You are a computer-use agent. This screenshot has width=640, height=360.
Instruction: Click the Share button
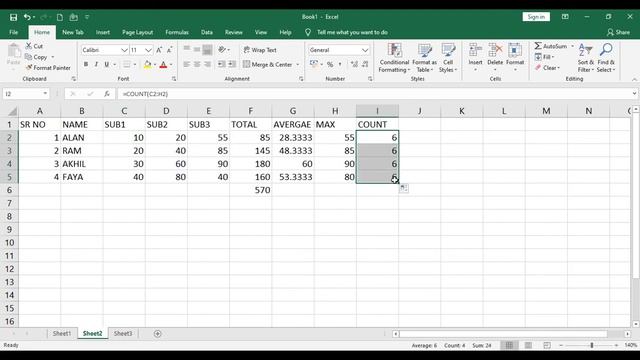619,32
